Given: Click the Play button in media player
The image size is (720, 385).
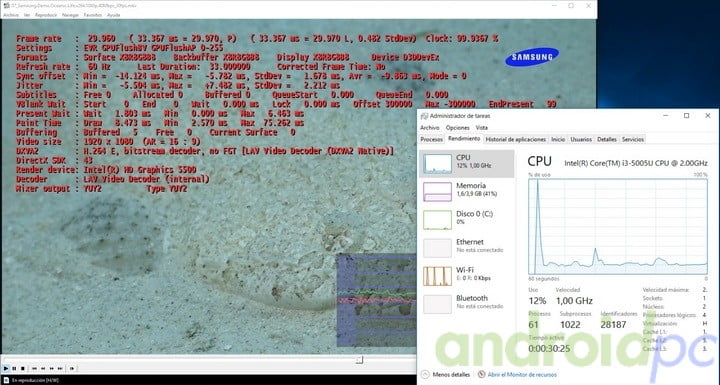Looking at the screenshot, I should pos(6,368).
